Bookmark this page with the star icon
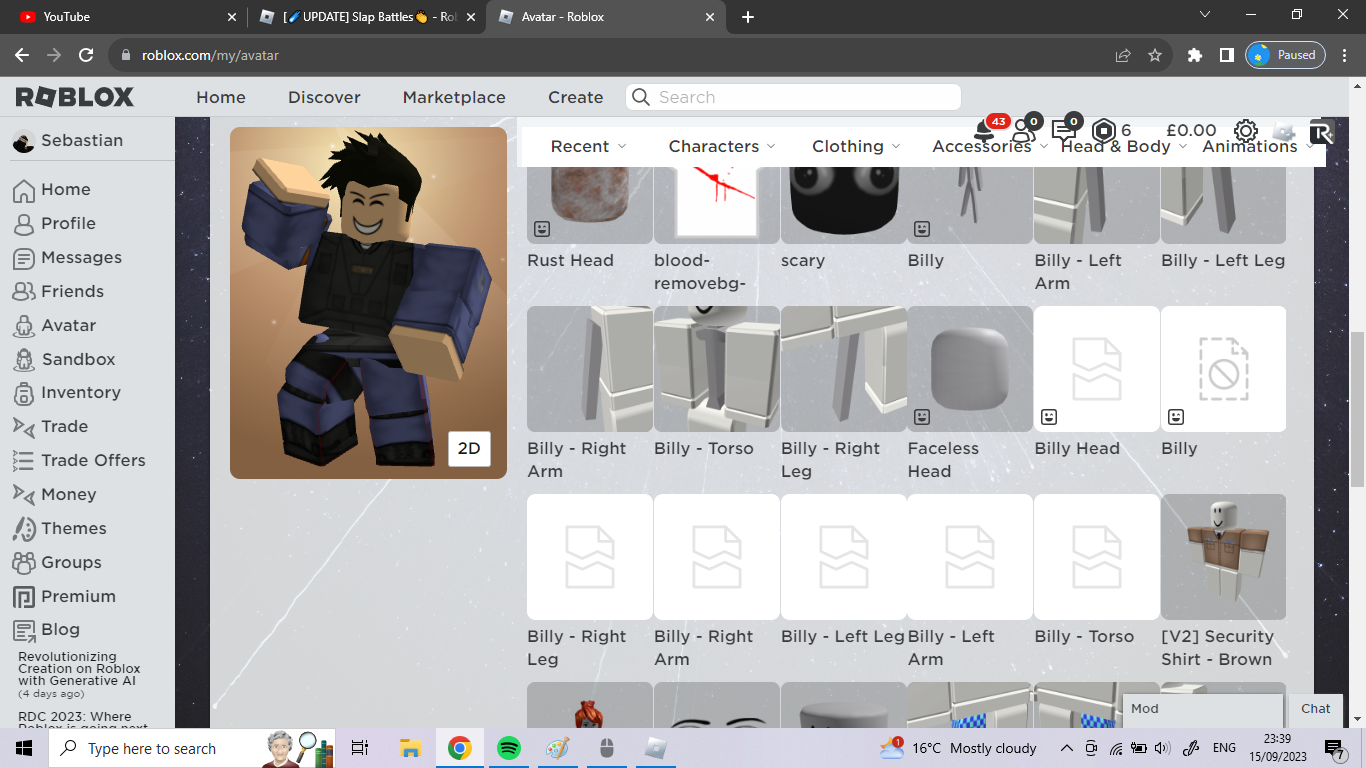Screen dimensions: 1366x768 (x=1155, y=56)
